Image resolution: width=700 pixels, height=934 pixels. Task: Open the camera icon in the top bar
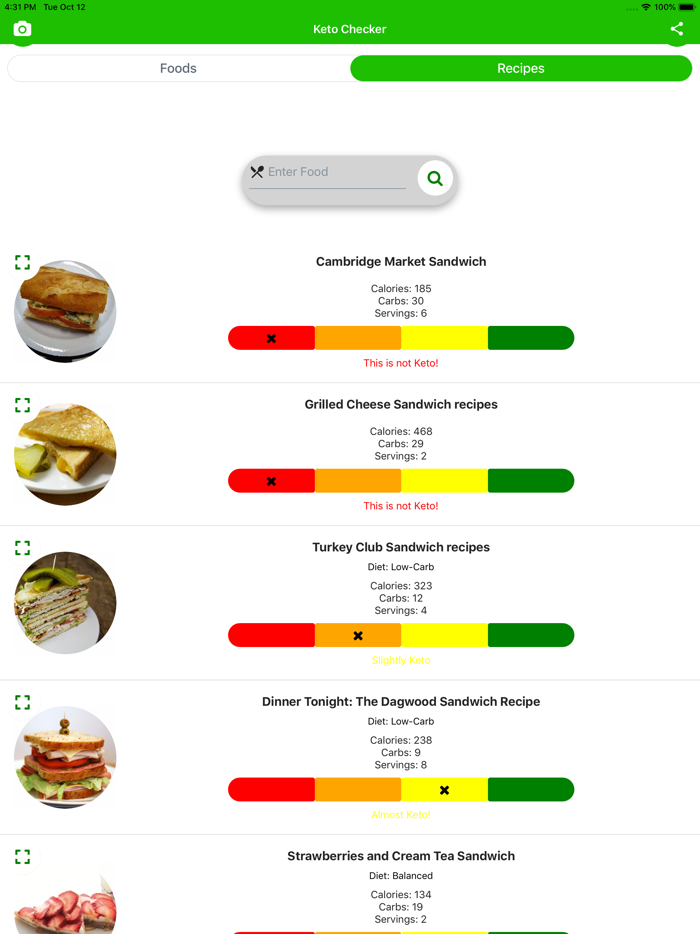click(x=22, y=29)
